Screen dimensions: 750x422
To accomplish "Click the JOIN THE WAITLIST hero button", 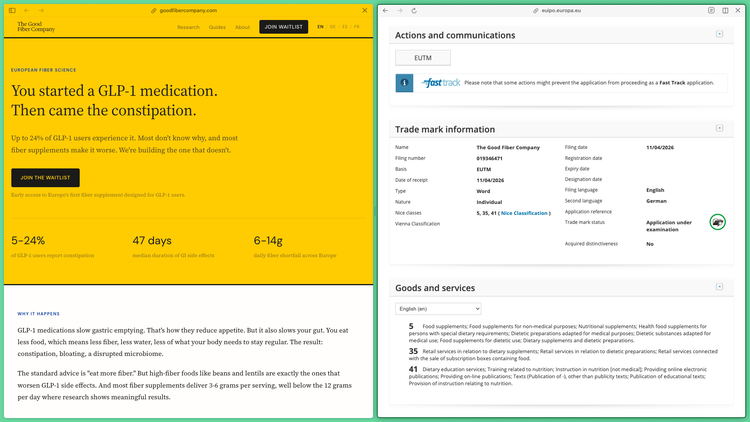I will pos(45,178).
